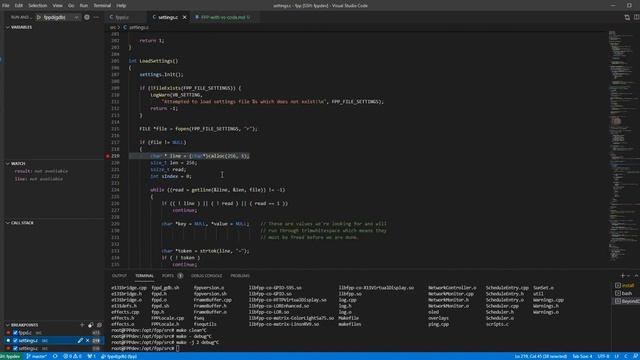The image size is (640, 360).
Task: Toggle checkbox of last settings.c breakpoint
Action: pyautogui.click(x=15, y=348)
